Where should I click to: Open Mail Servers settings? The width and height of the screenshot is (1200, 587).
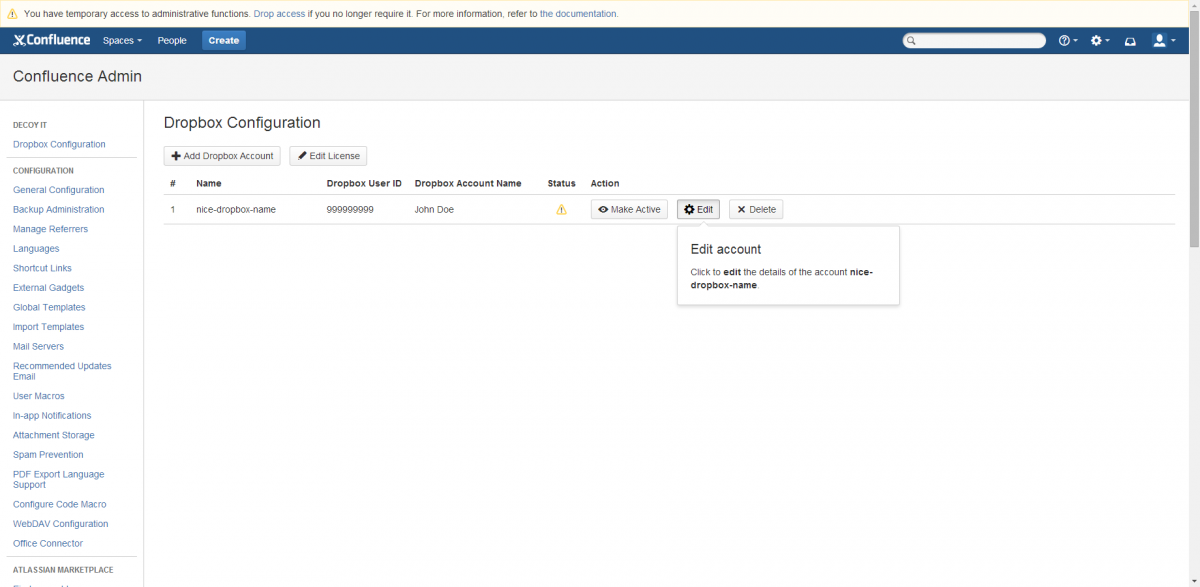[38, 347]
